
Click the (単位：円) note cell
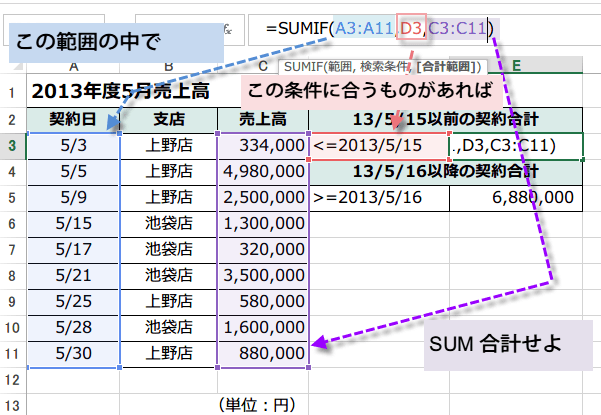pyautogui.click(x=257, y=405)
